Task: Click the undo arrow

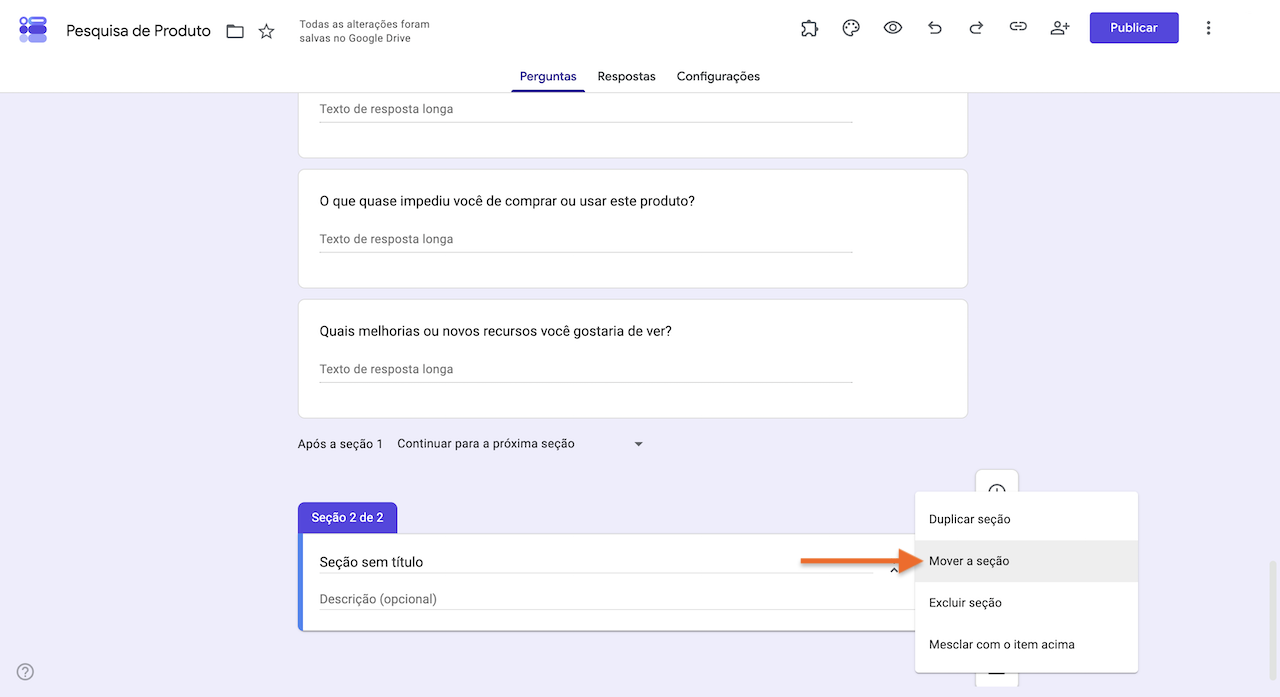Action: 935,28
